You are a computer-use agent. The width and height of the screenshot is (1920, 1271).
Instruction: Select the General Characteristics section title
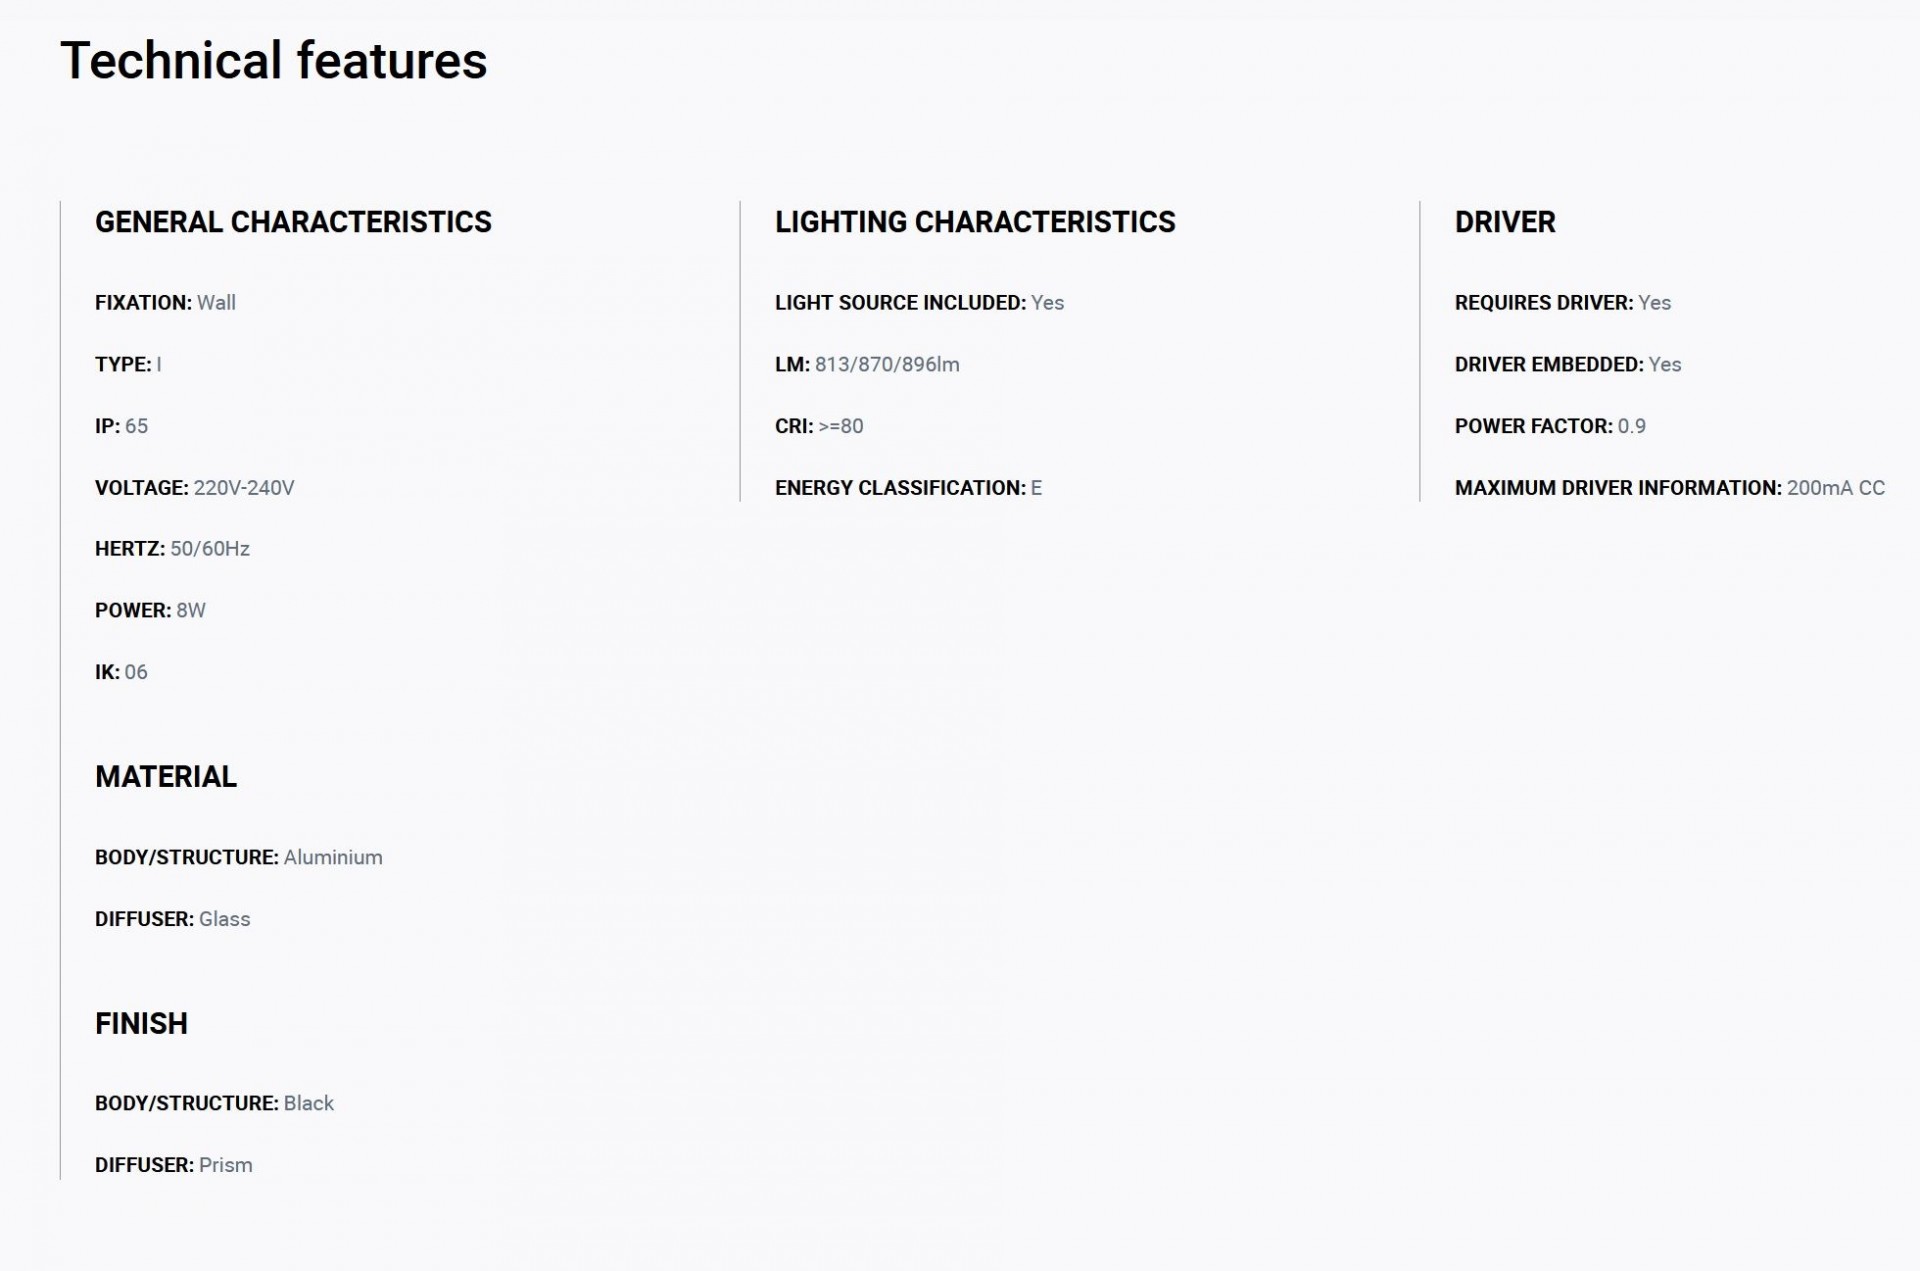(x=293, y=222)
